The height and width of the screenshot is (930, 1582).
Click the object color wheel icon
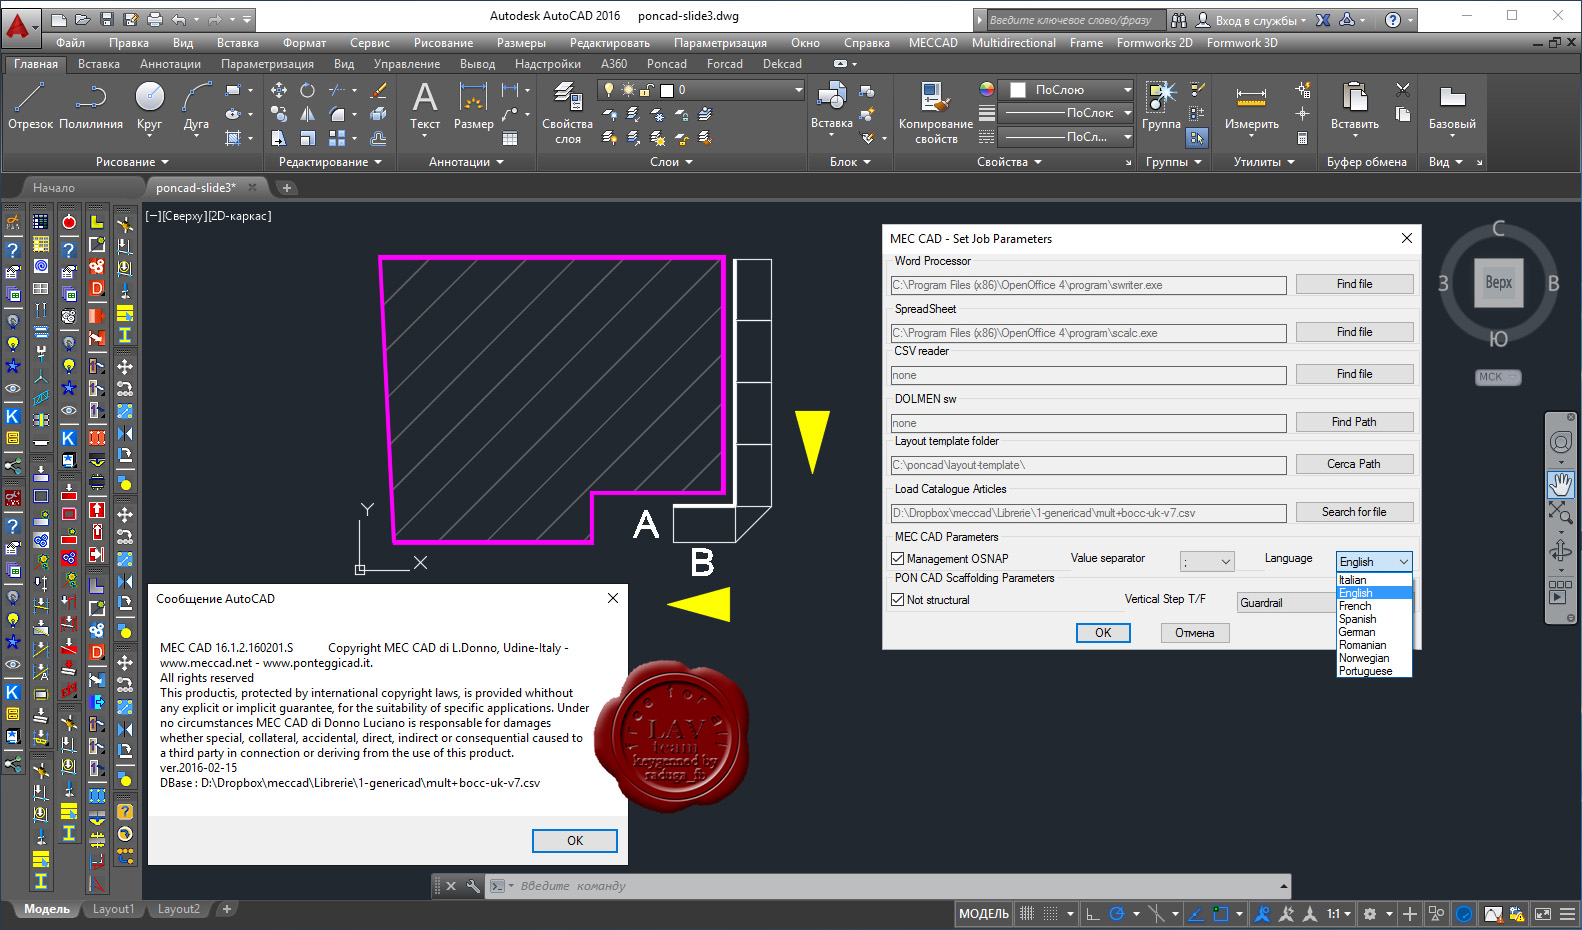click(x=987, y=90)
